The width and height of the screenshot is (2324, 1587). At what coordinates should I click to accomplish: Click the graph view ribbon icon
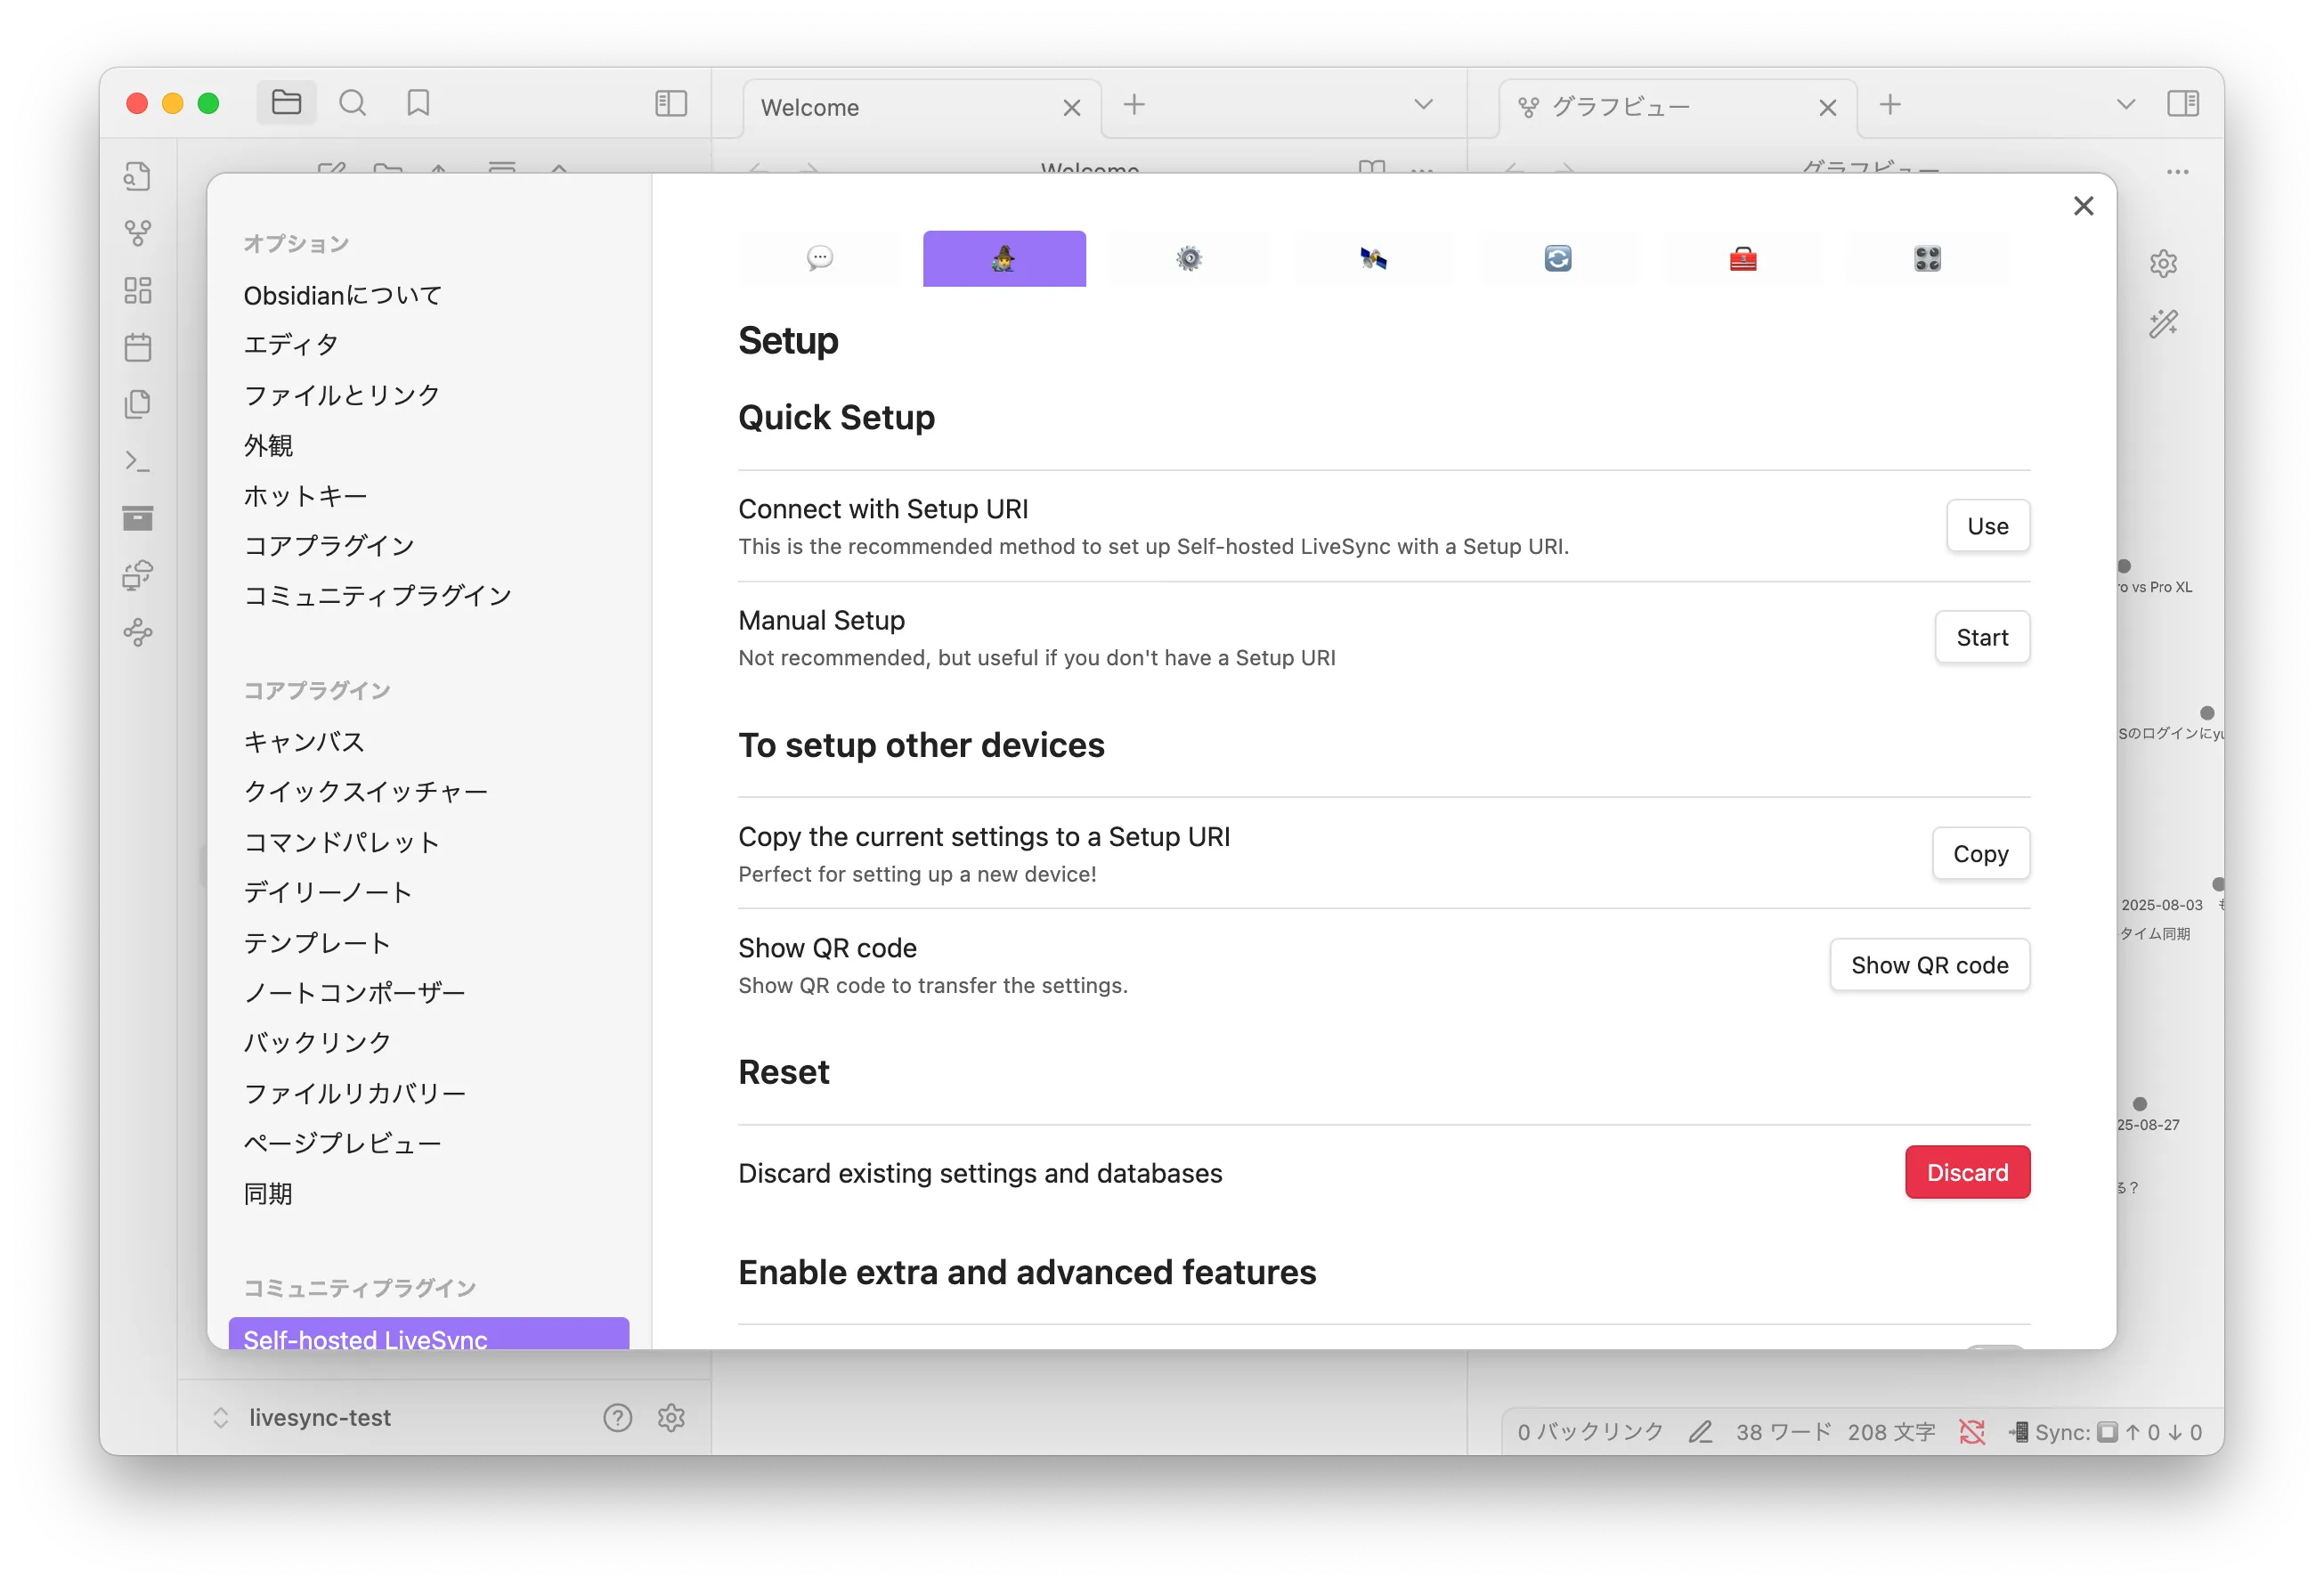point(138,233)
